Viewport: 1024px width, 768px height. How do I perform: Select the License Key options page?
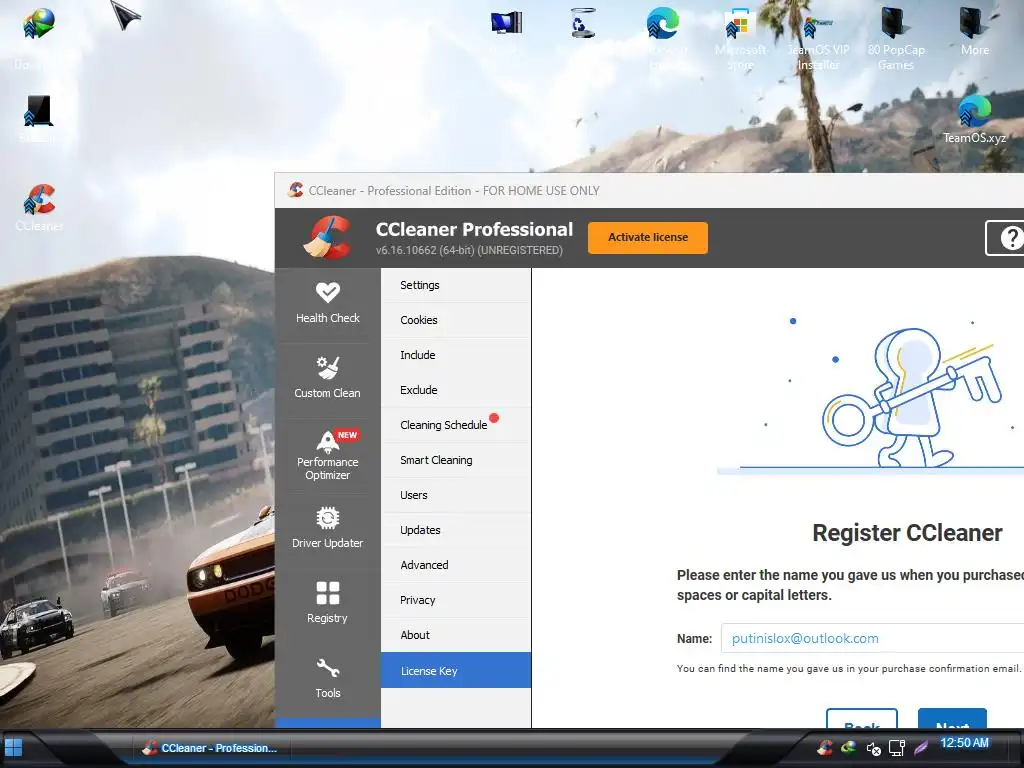tap(456, 670)
